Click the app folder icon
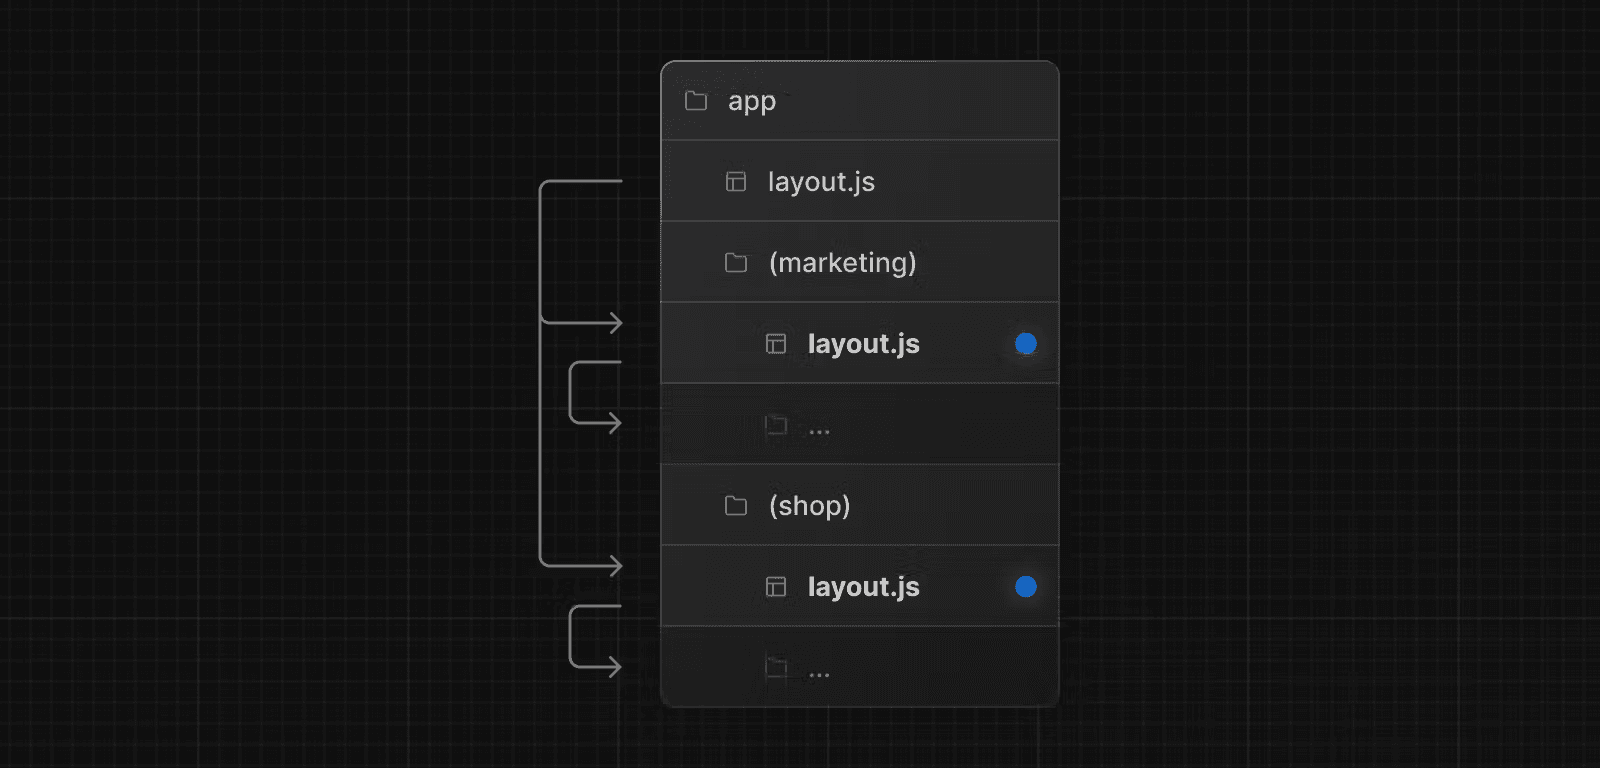Viewport: 1600px width, 768px height. [696, 101]
